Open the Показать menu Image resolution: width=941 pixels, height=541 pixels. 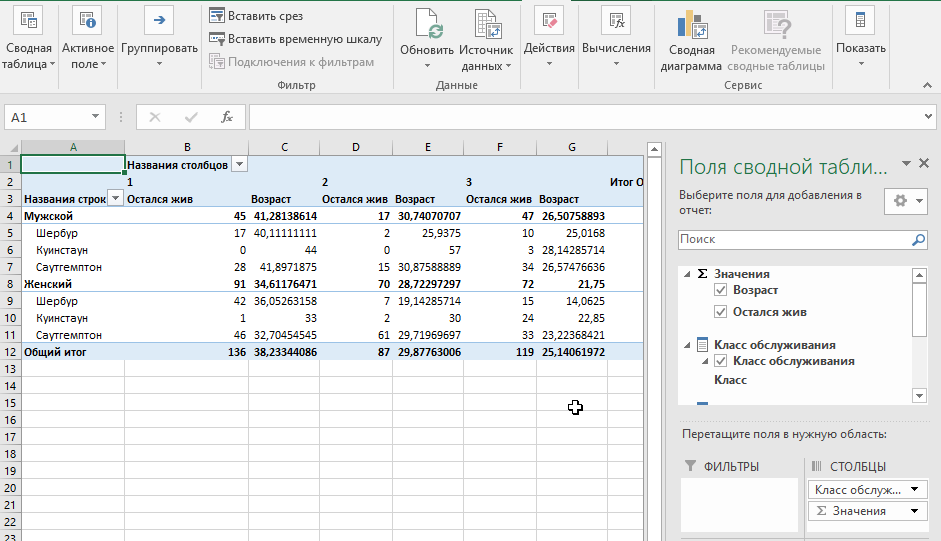pyautogui.click(x=861, y=39)
